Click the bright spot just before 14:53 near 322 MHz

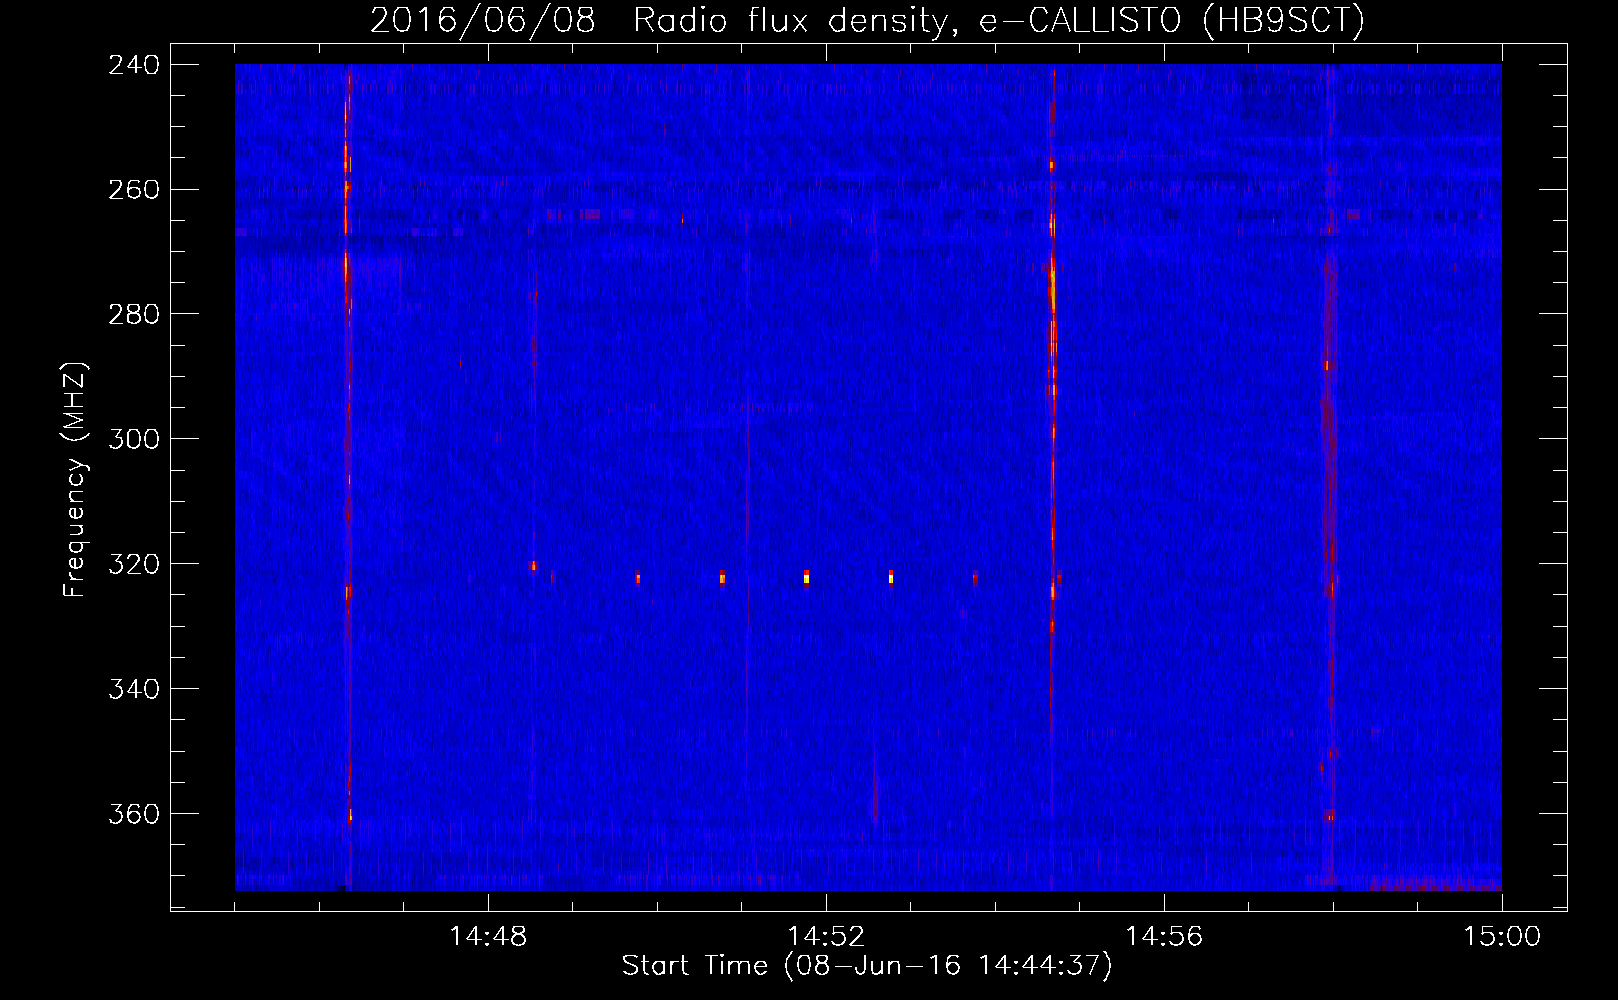click(x=891, y=577)
